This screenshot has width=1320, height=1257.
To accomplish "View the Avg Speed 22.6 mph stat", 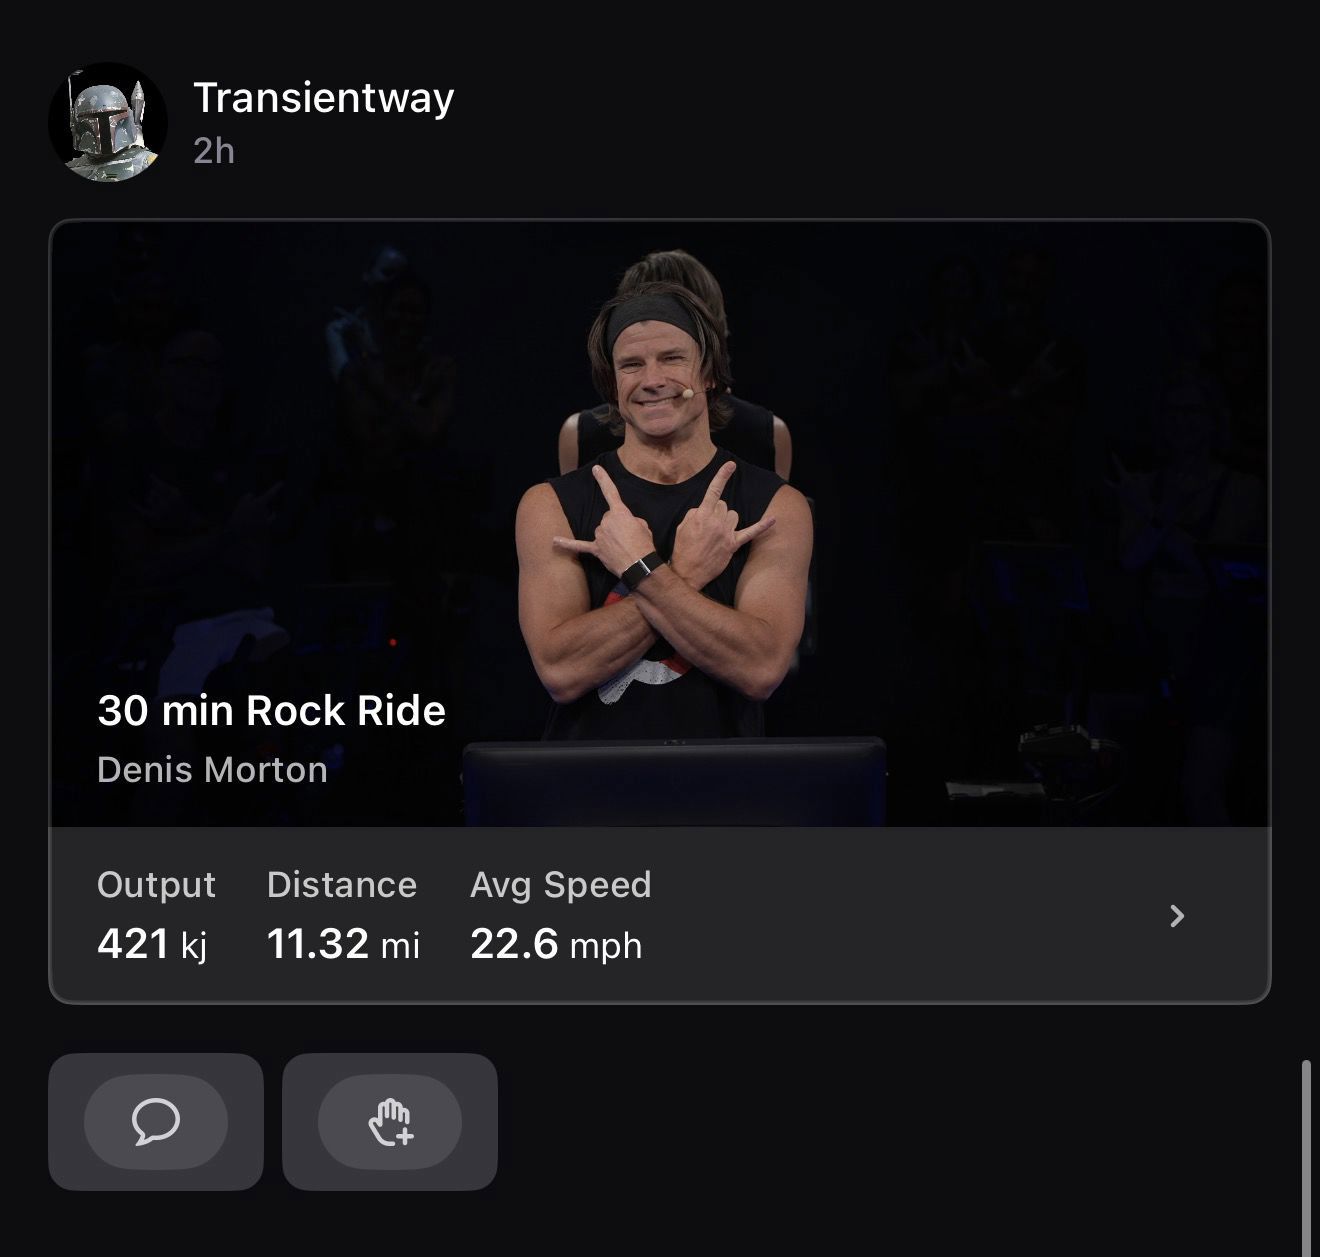I will click(x=560, y=915).
